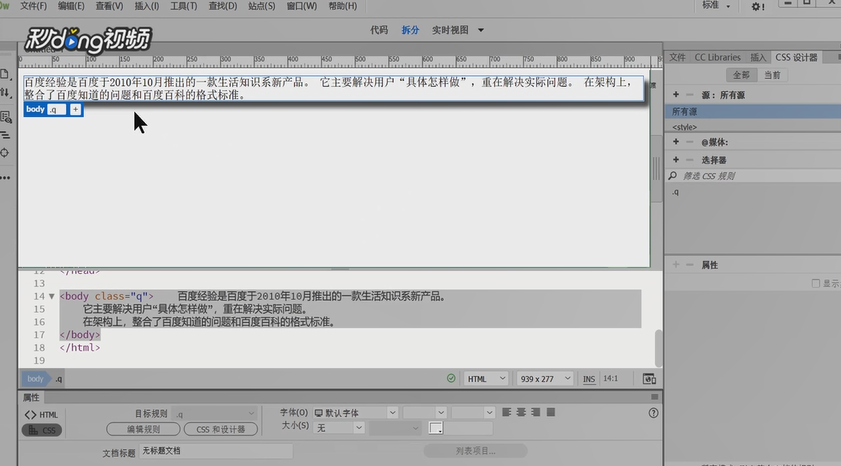Add a CSS source with plus icon
Screen dimensions: 841x466
pyautogui.click(x=676, y=94)
